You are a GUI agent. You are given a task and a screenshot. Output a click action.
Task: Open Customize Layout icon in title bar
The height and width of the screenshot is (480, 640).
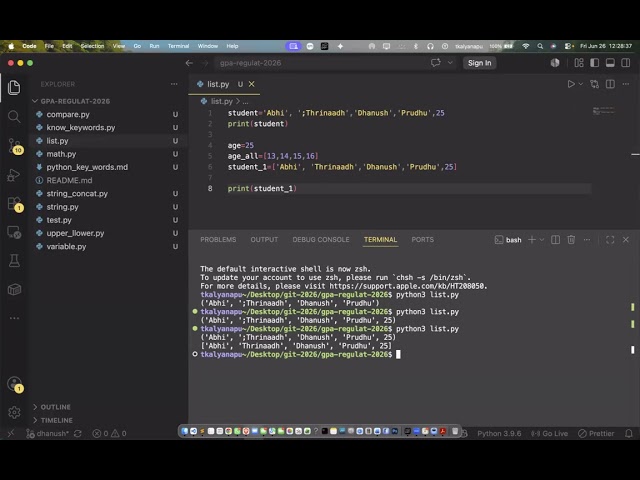579,63
